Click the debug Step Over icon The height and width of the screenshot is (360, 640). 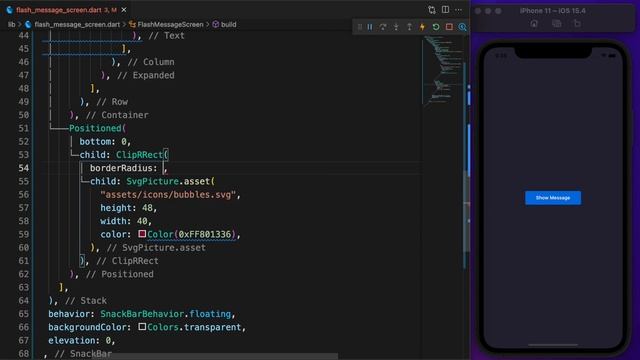pyautogui.click(x=383, y=27)
